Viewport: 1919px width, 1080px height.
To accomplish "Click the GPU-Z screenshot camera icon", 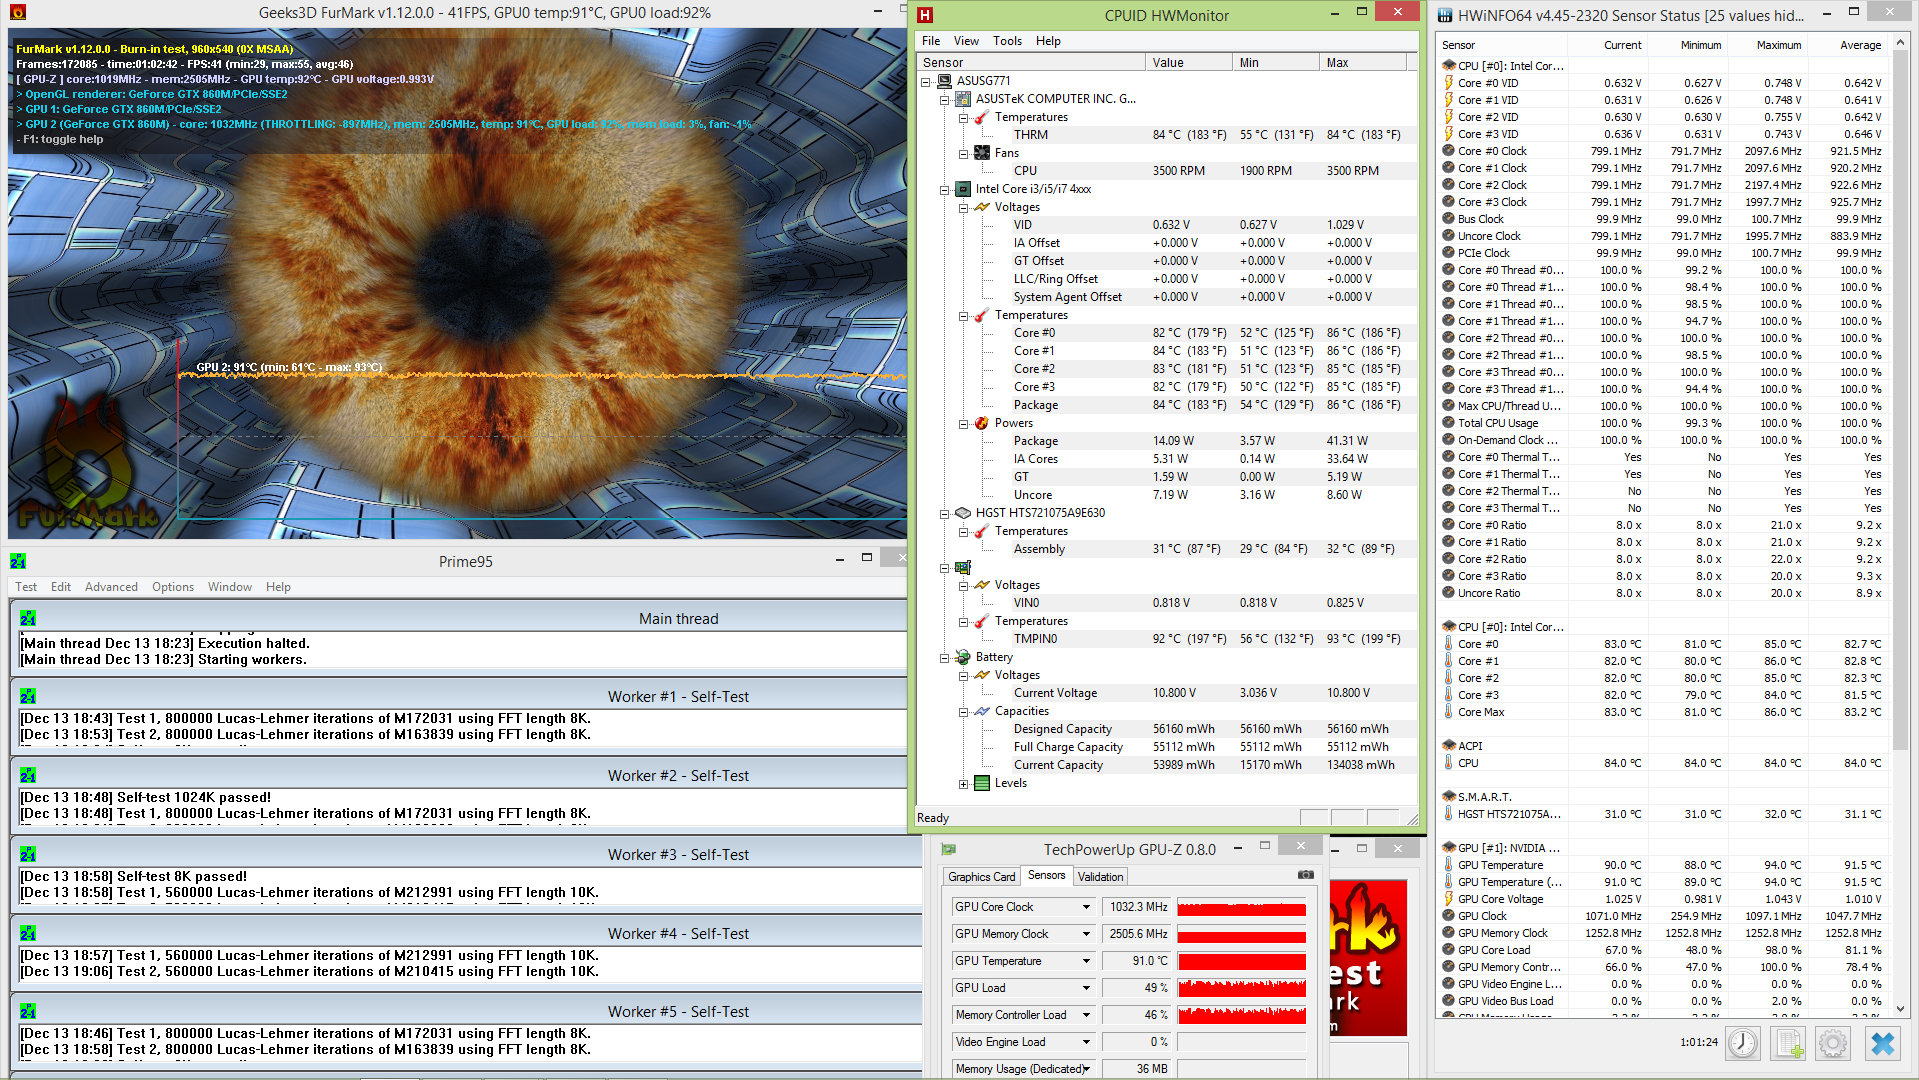I will (x=1305, y=875).
